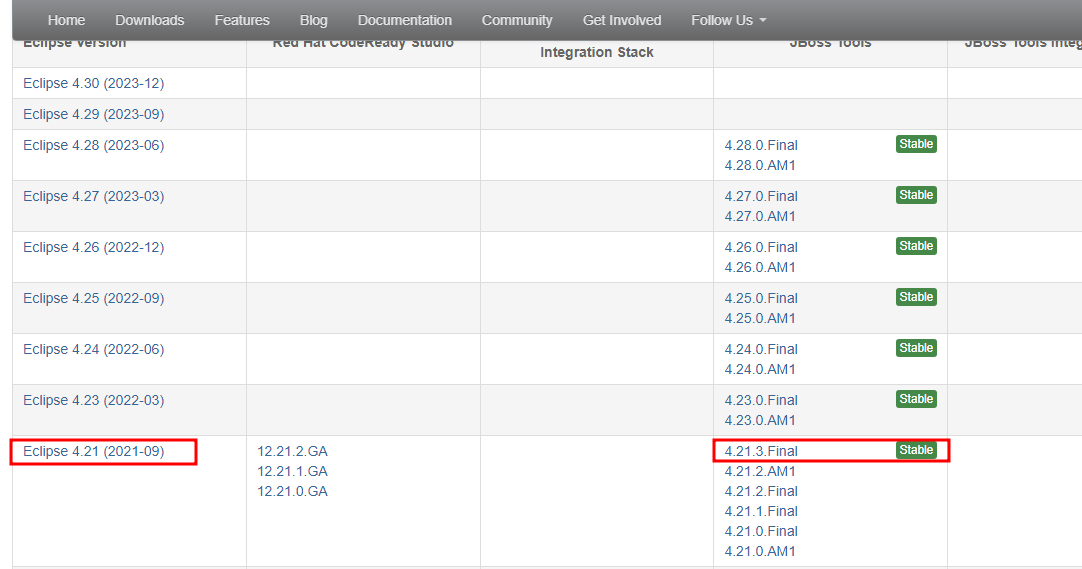The width and height of the screenshot is (1082, 569).
Task: Open the Eclipse 4.25 (2022-09) link
Action: coord(94,299)
